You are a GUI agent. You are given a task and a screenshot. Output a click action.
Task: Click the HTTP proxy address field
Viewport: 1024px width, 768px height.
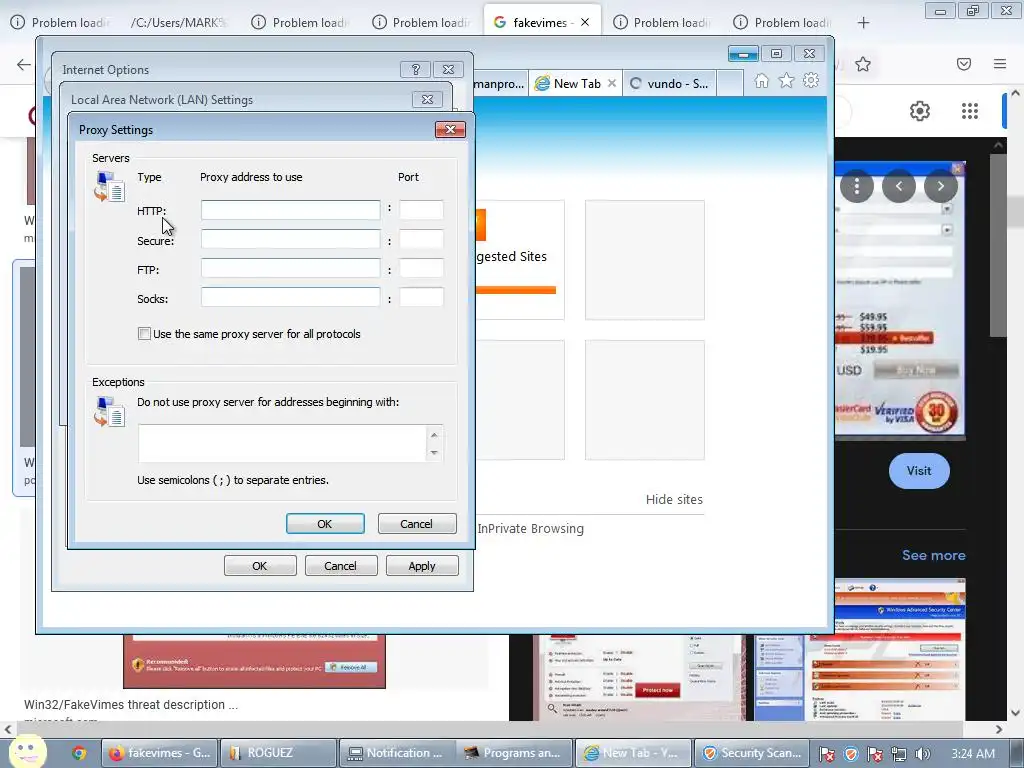tap(291, 210)
